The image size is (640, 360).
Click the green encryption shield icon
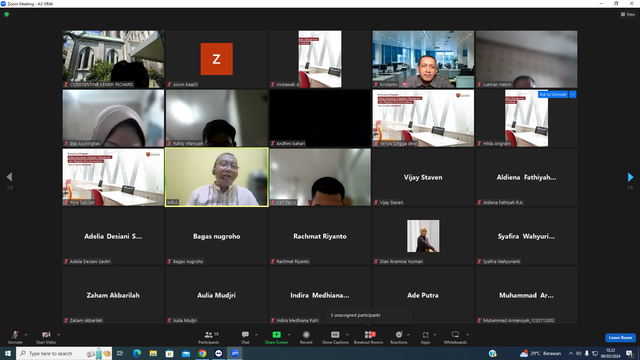pos(7,14)
